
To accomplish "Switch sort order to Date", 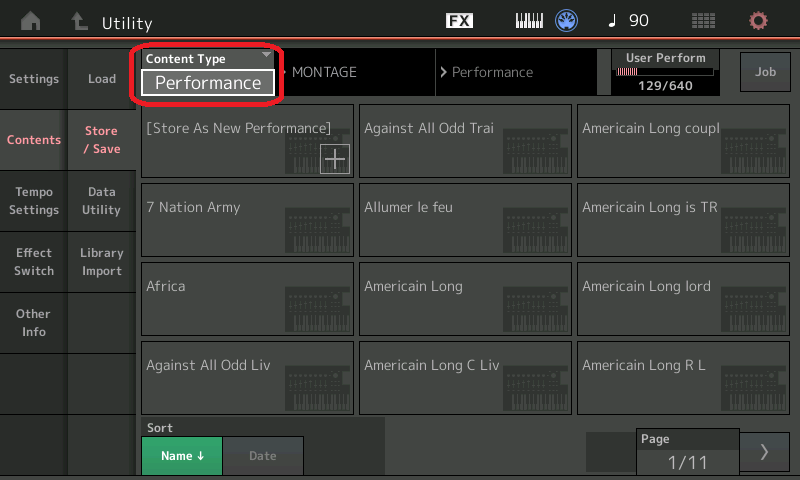I will coord(262,456).
